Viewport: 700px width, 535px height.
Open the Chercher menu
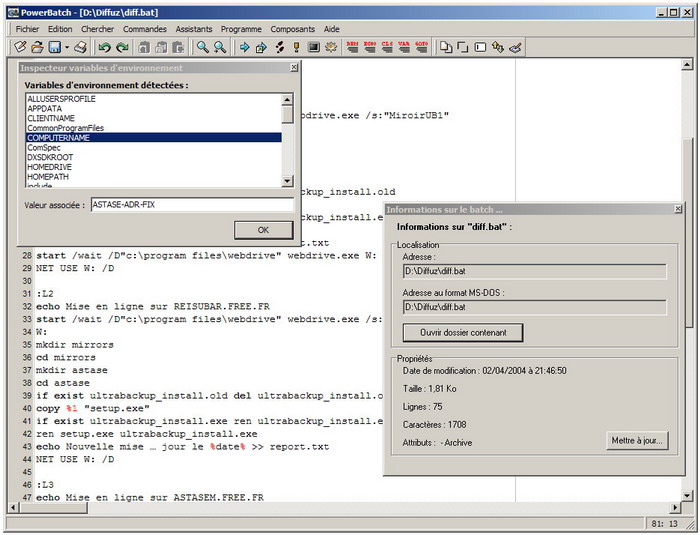pos(97,29)
